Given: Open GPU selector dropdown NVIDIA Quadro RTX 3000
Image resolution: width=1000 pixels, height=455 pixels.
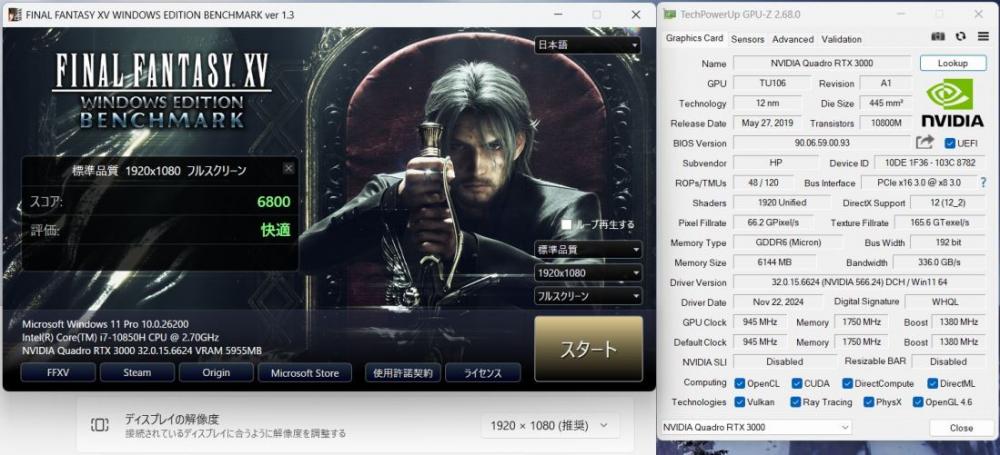Looking at the screenshot, I should click(756, 427).
